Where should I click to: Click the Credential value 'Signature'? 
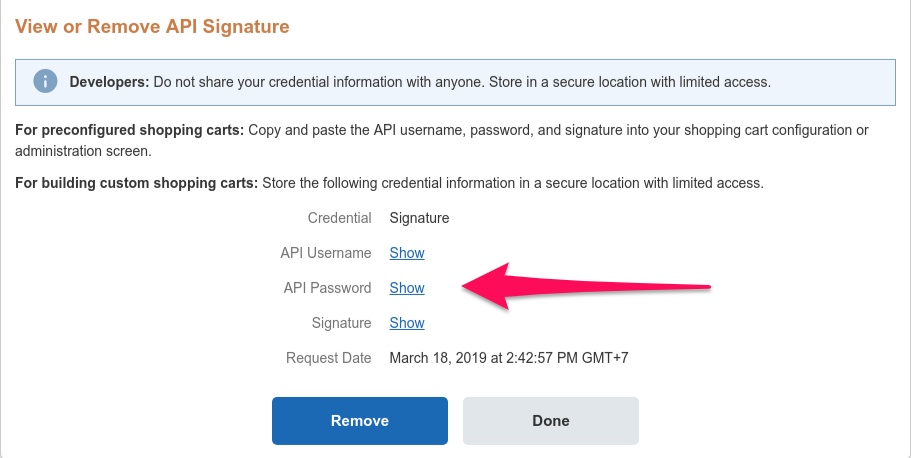pos(419,218)
